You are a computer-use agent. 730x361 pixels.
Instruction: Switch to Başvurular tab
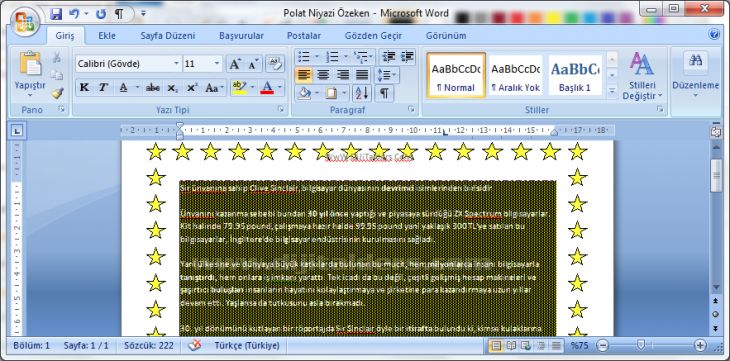pyautogui.click(x=241, y=36)
